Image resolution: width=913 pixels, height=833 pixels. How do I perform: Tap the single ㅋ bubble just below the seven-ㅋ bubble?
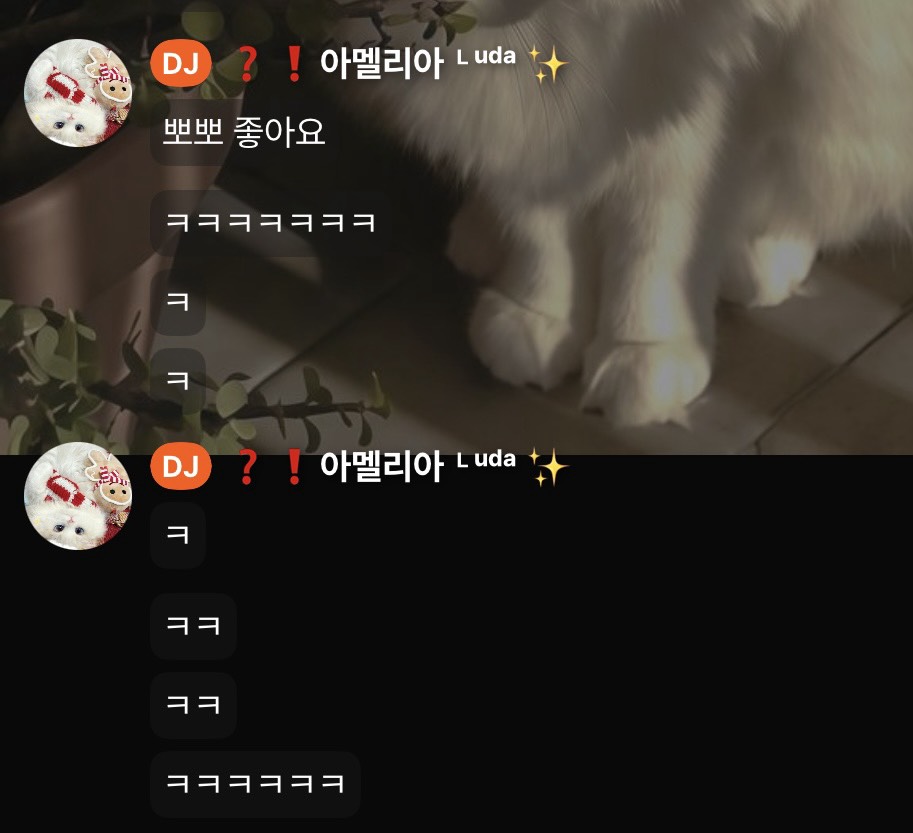pos(178,302)
